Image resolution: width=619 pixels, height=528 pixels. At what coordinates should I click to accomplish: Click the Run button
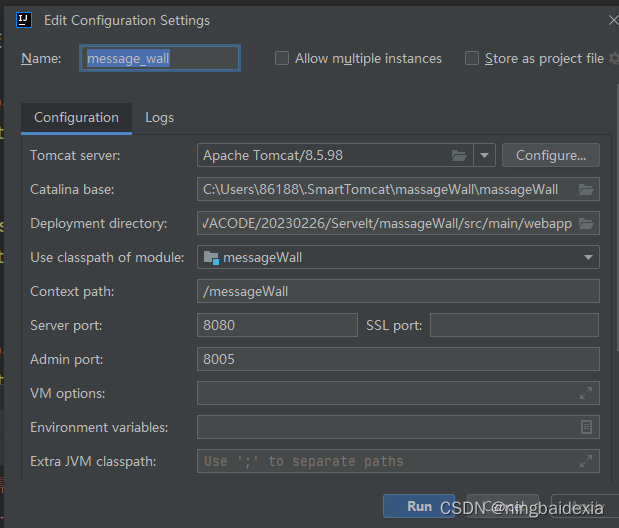[419, 506]
